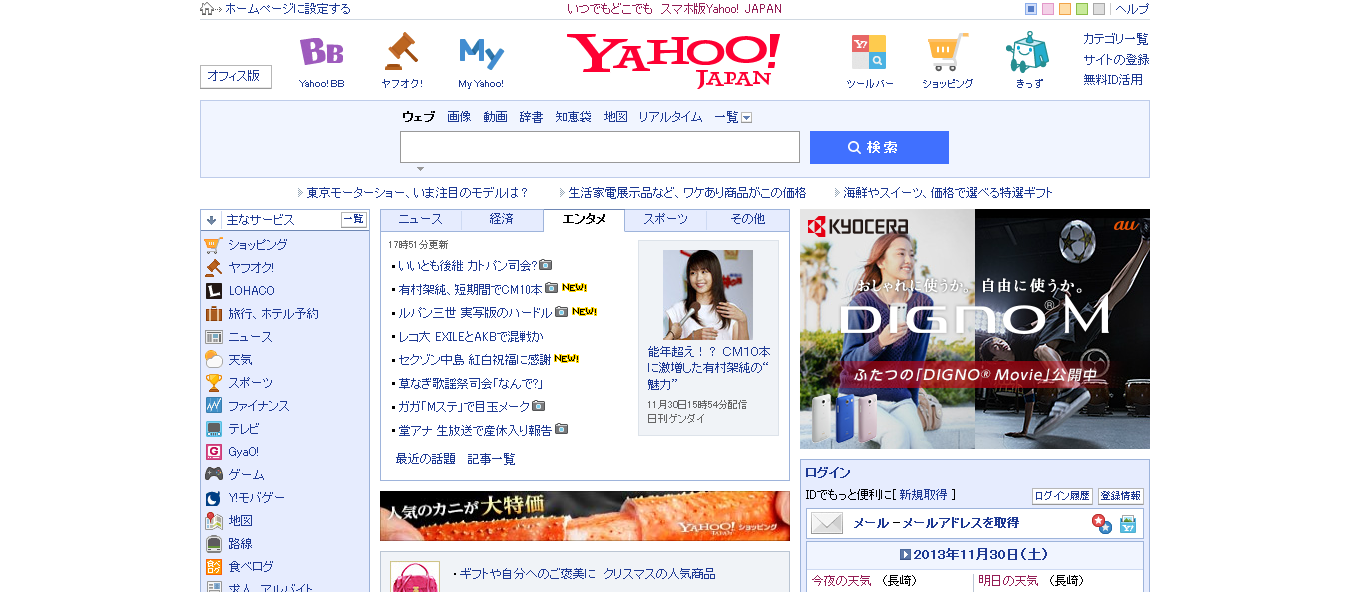Click the 一覧 button in services header

(x=354, y=220)
